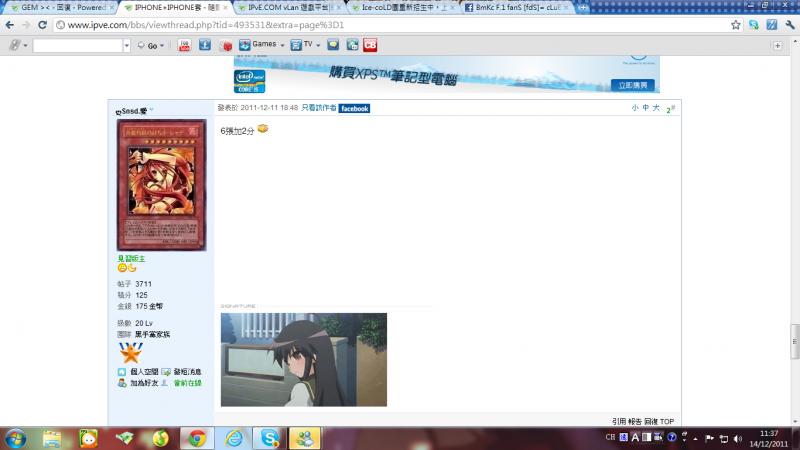The width and height of the screenshot is (800, 450).
Task: Click the yellow chat bubble toolbar icon
Action: click(x=333, y=45)
